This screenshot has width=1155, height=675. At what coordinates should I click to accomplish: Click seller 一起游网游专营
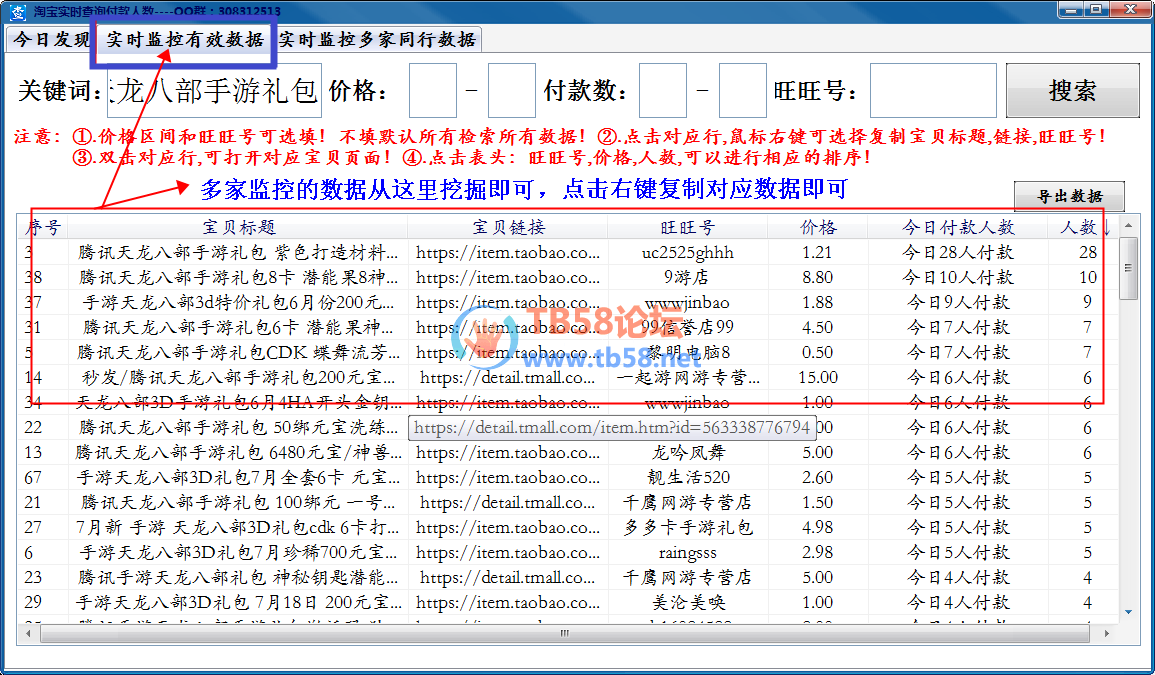coord(687,377)
